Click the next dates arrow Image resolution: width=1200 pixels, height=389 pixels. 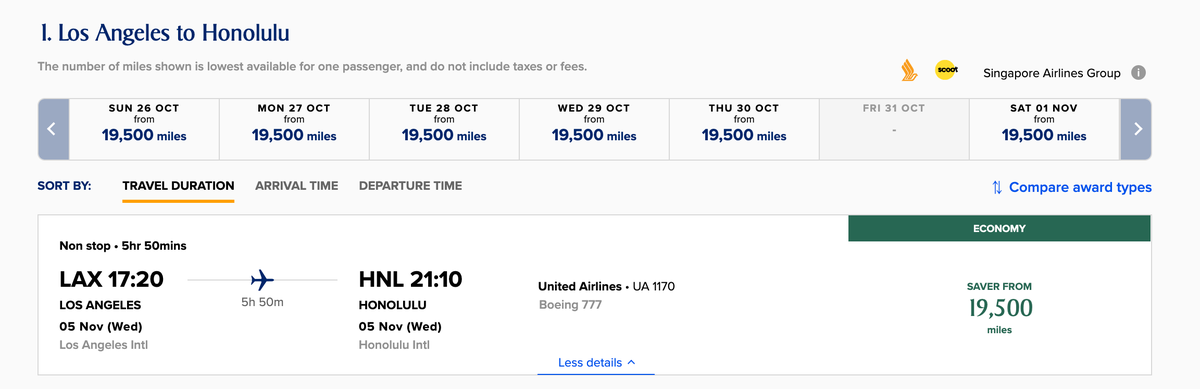click(1136, 129)
